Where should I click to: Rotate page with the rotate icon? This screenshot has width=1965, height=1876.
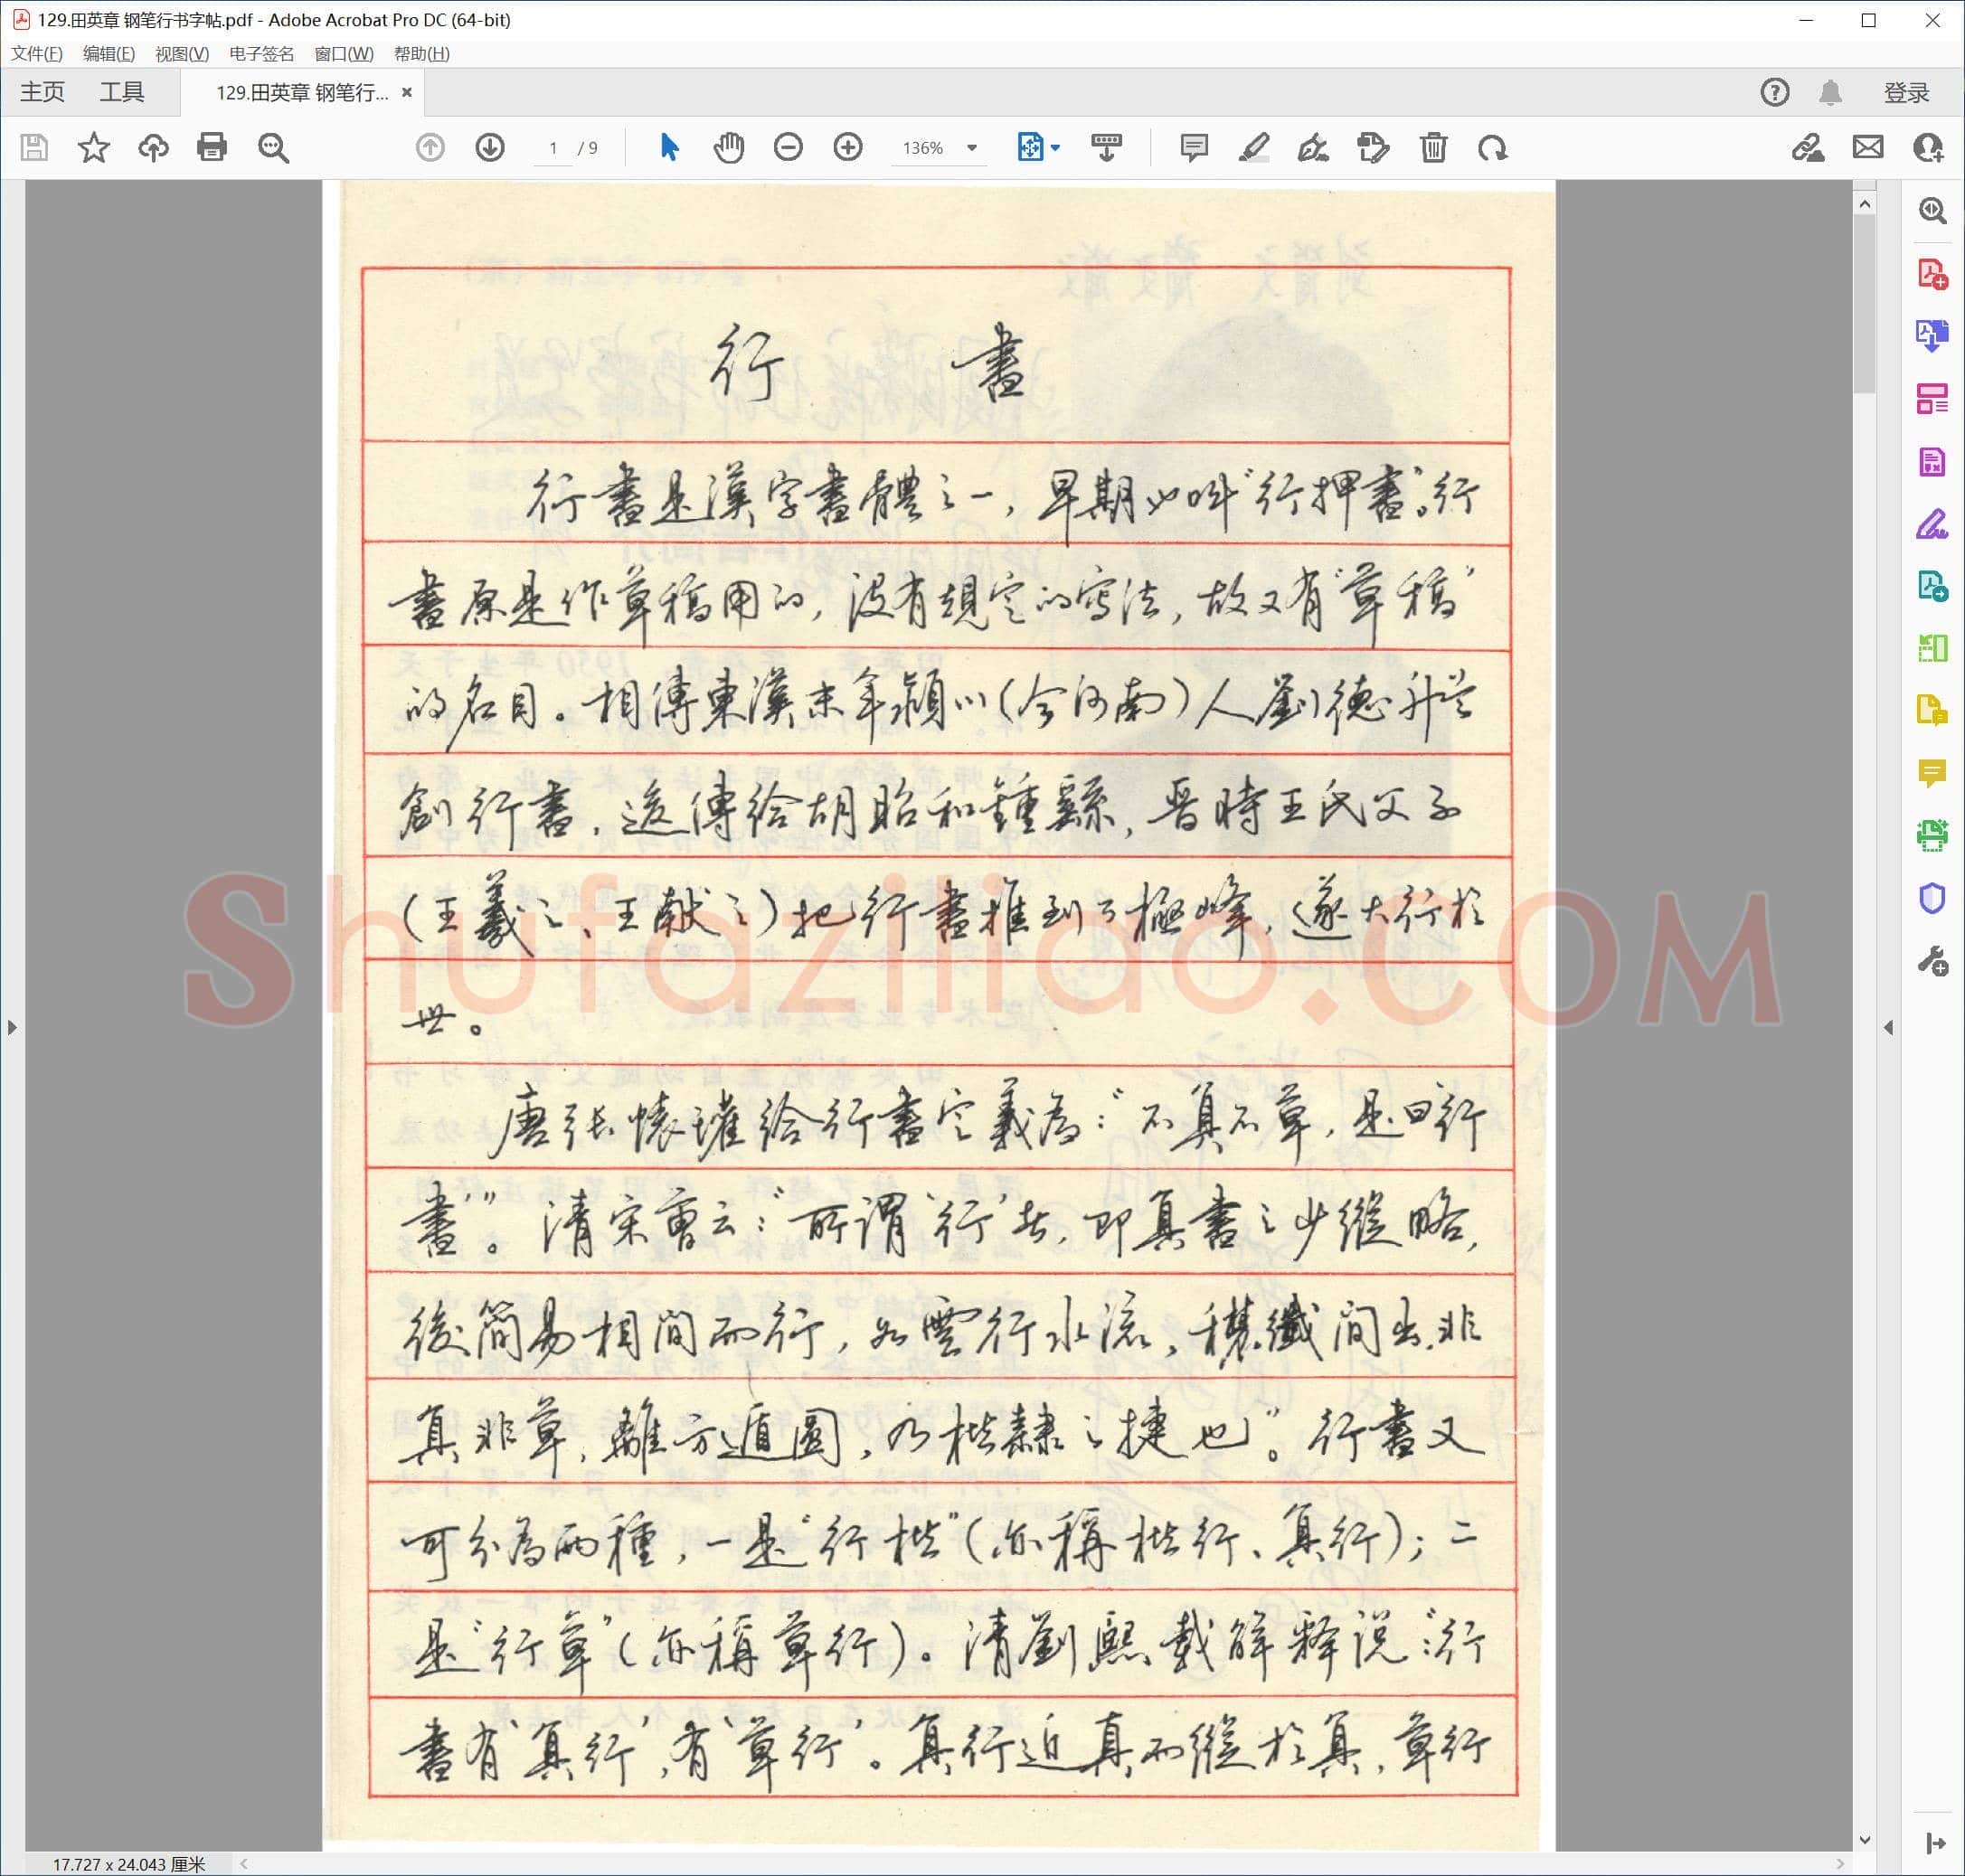pos(1492,148)
